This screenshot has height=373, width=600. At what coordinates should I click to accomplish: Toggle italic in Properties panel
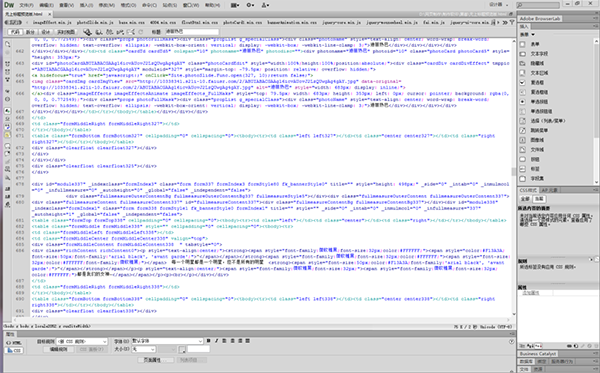click(217, 341)
